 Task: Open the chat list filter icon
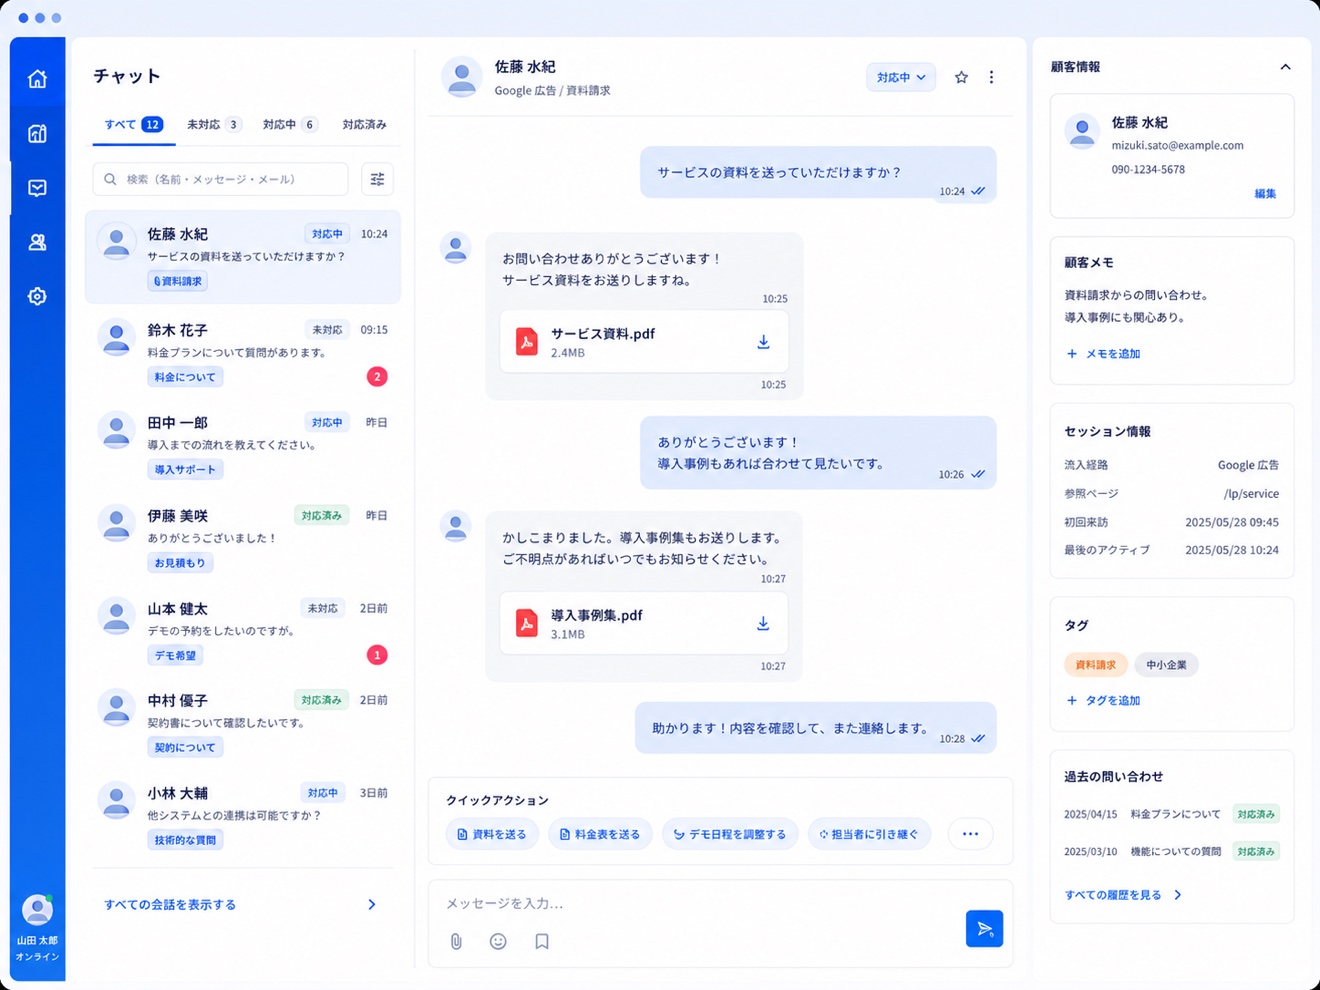pos(377,179)
